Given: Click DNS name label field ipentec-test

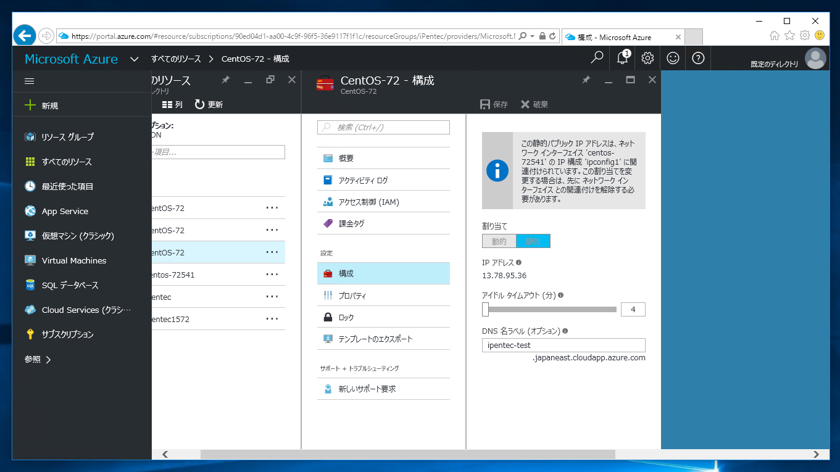Looking at the screenshot, I should tap(564, 345).
